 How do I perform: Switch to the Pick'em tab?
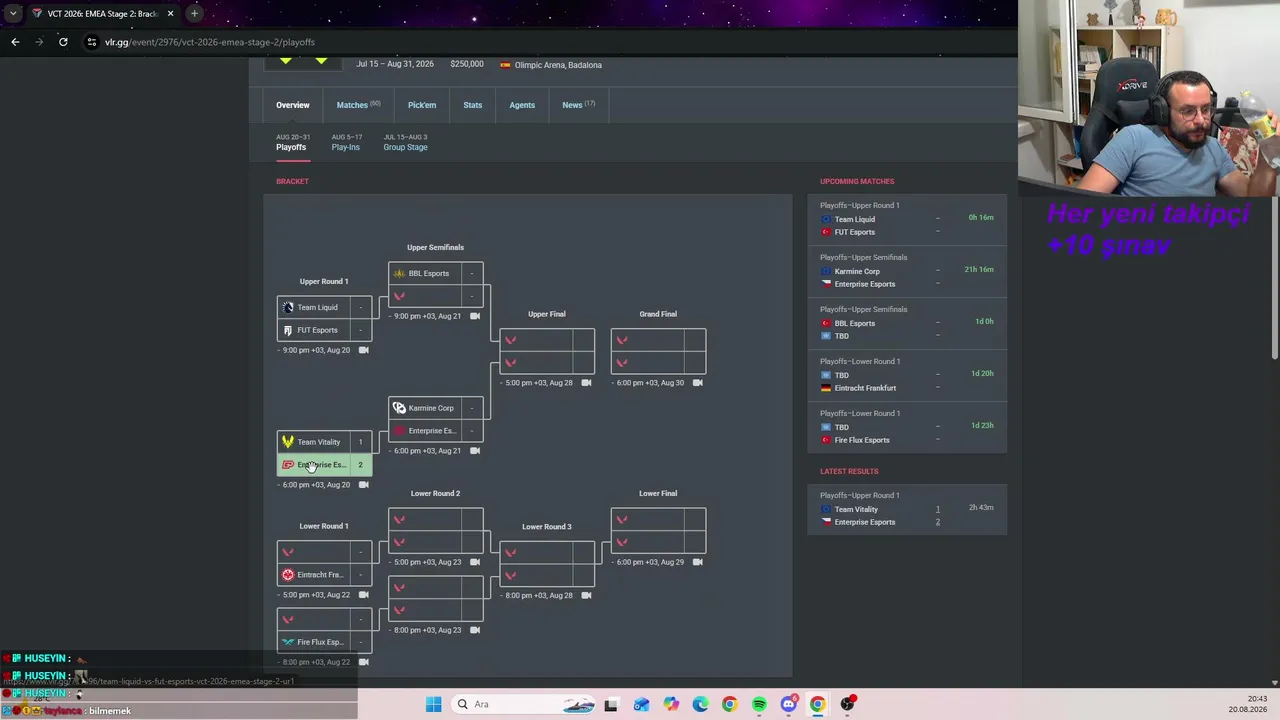tap(422, 105)
